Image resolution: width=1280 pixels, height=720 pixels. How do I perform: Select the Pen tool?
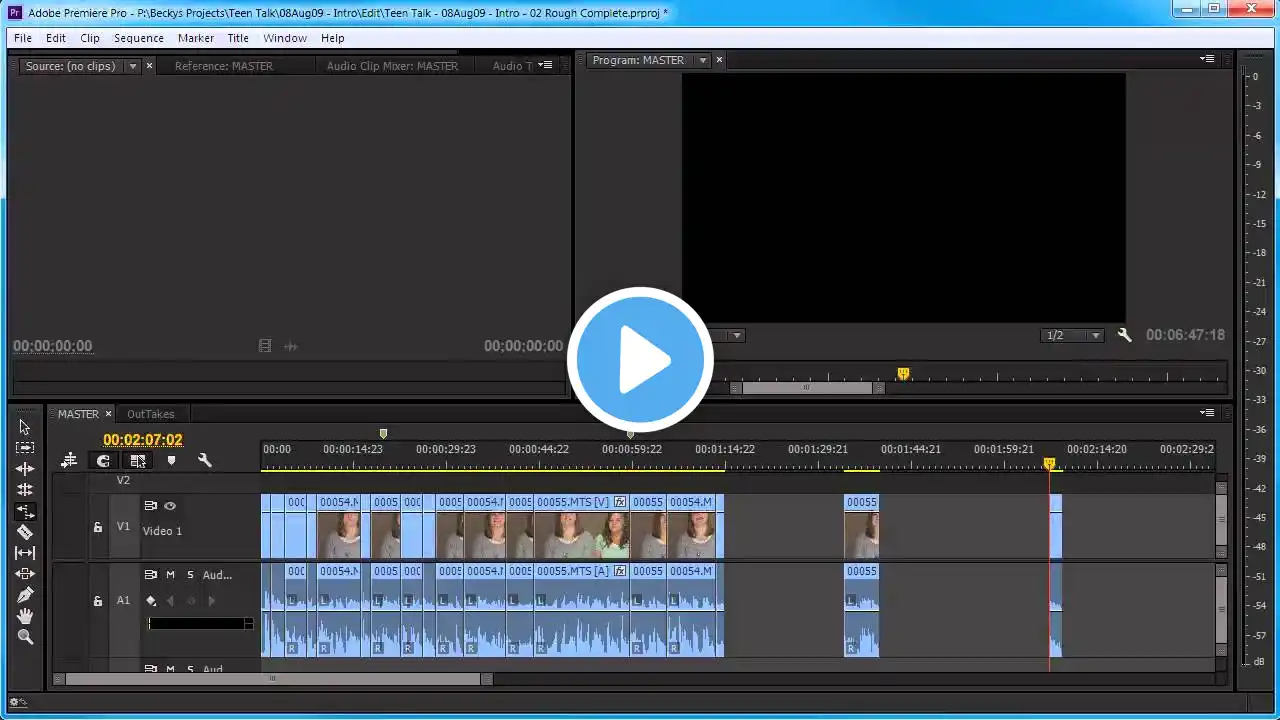click(25, 595)
